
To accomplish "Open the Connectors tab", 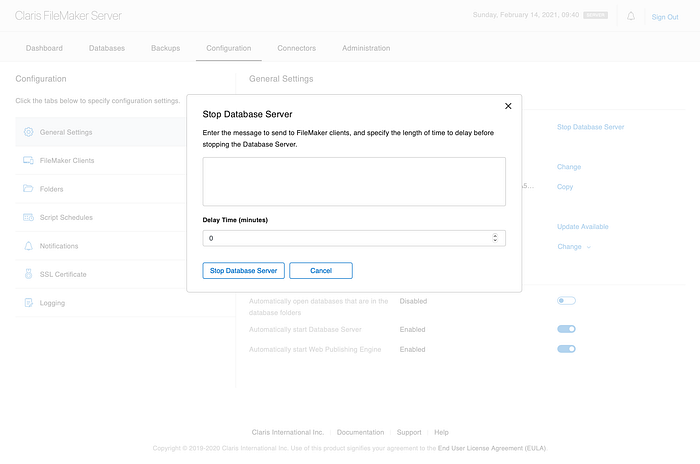I will 296,48.
